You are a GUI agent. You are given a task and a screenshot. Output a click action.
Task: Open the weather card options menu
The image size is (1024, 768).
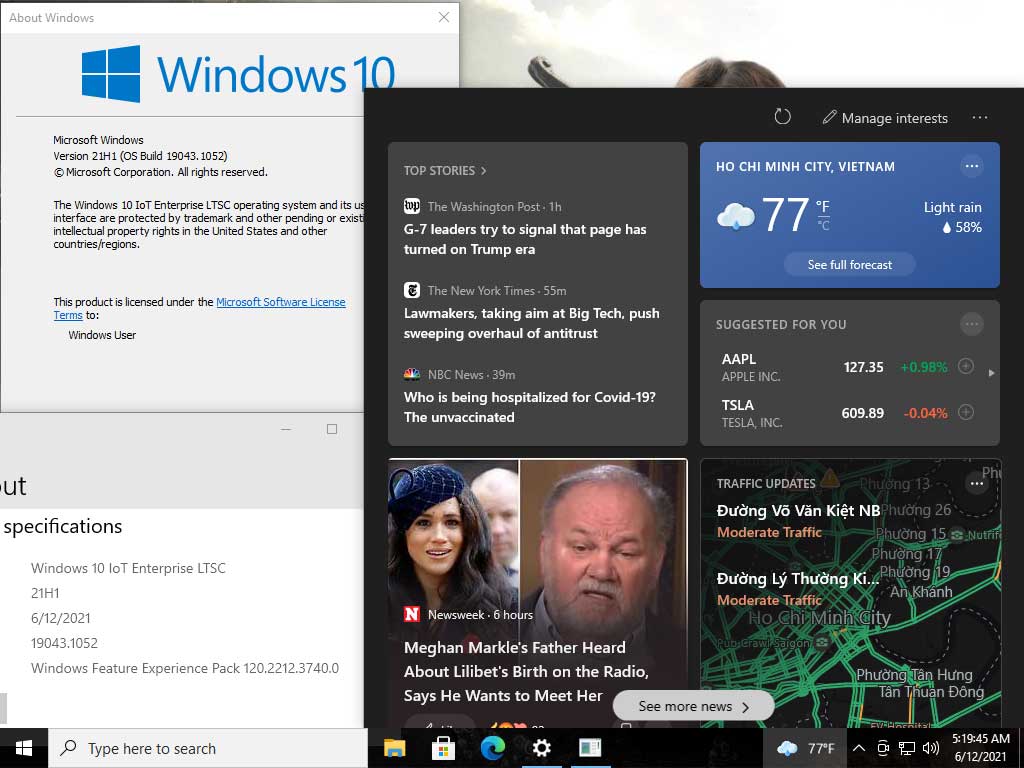[972, 166]
